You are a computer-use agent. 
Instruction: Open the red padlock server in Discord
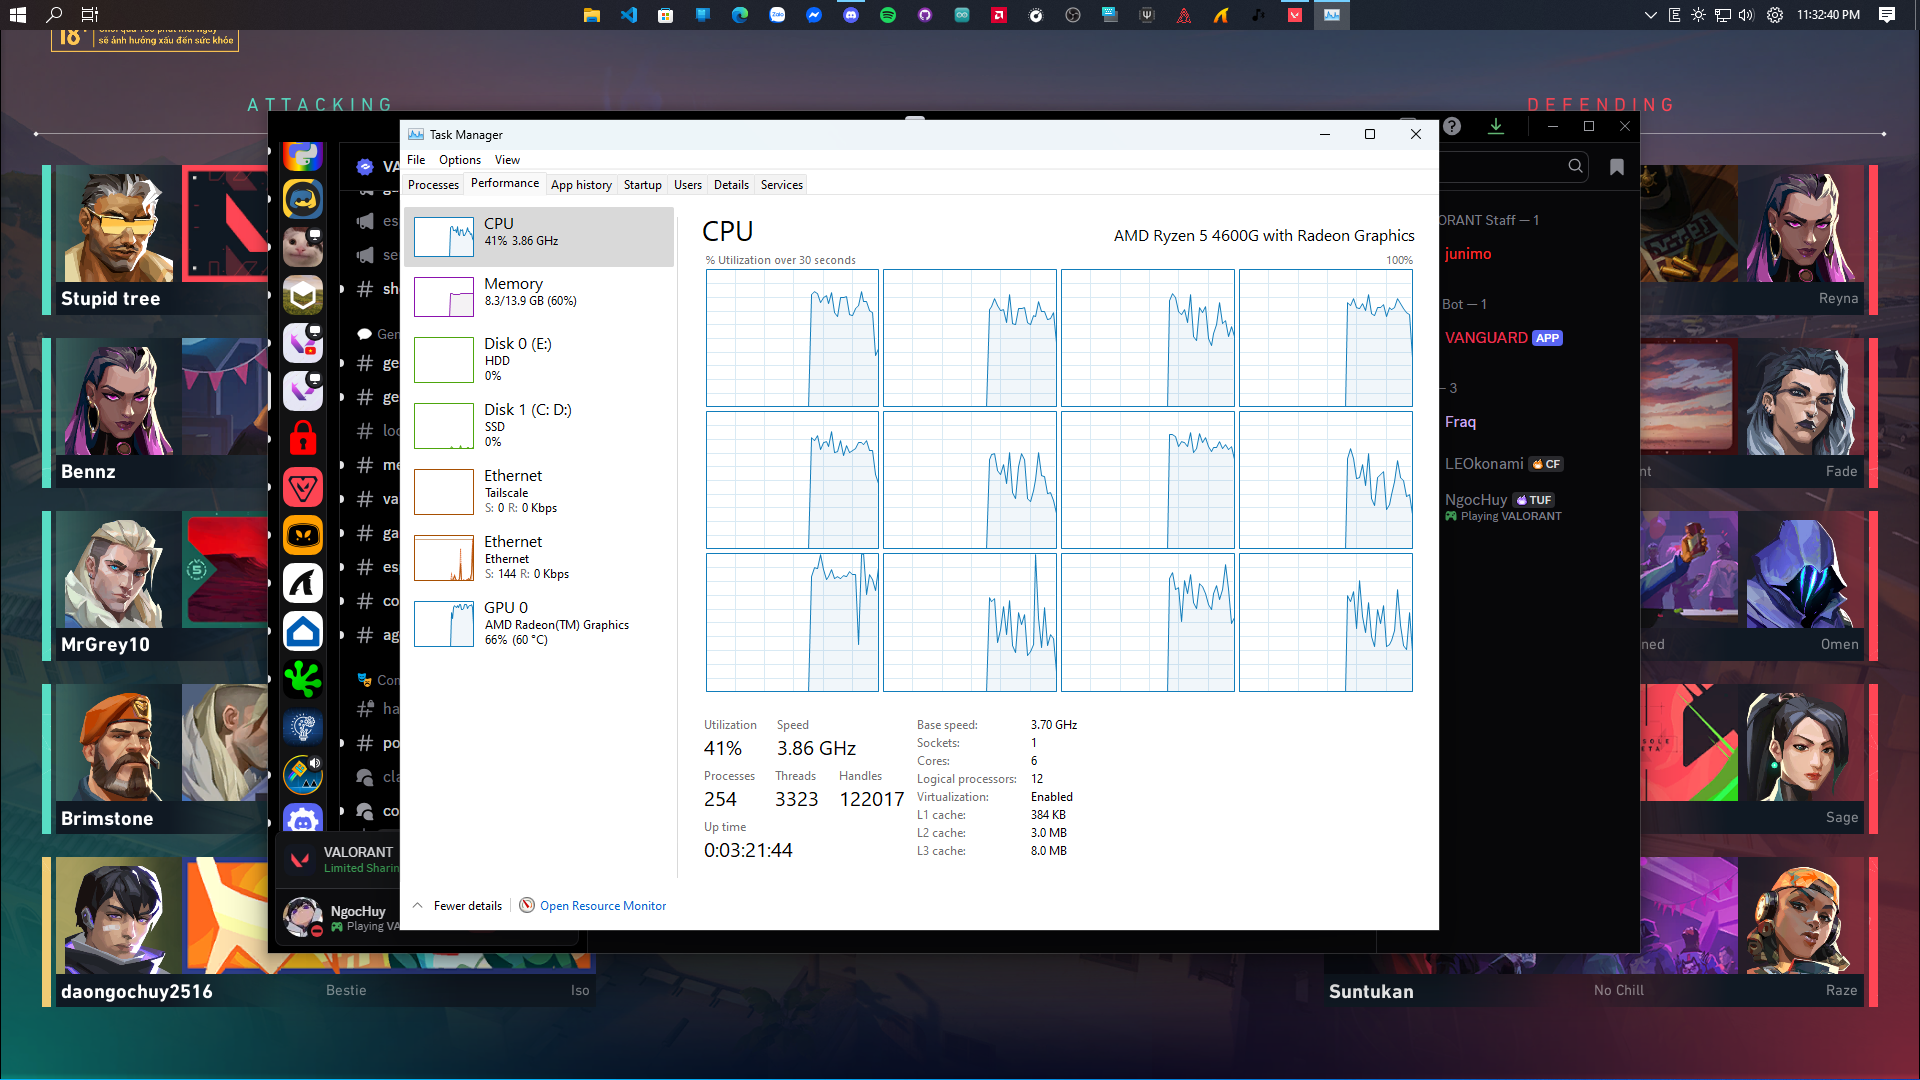pyautogui.click(x=303, y=439)
